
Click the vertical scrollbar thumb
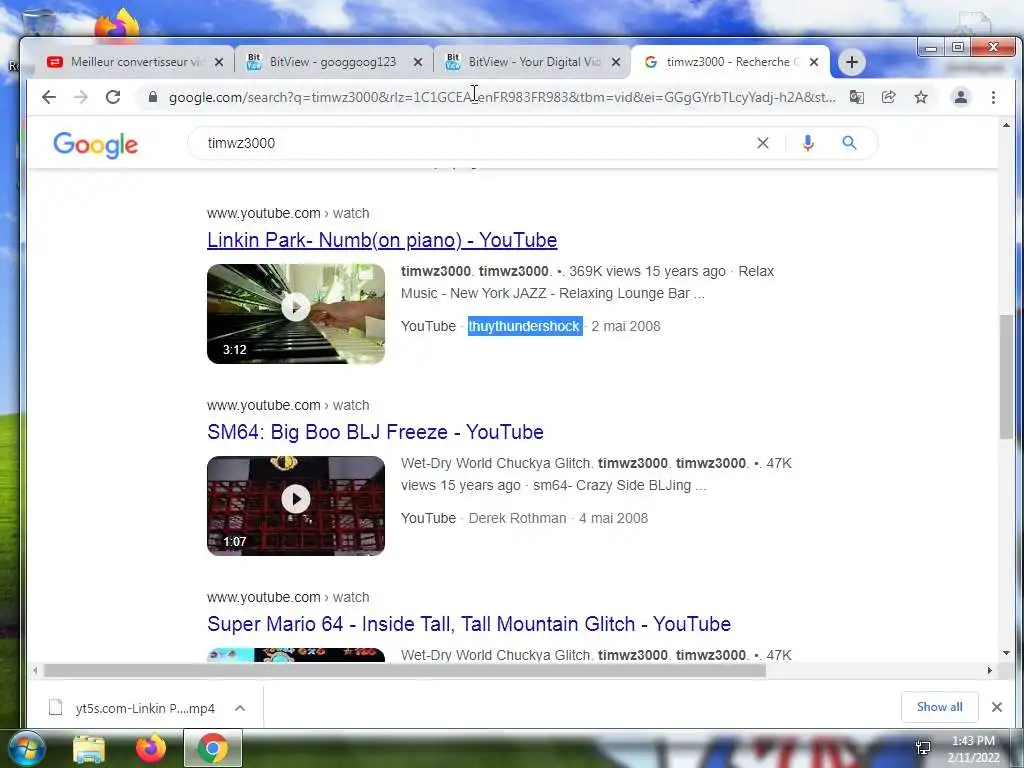1006,377
